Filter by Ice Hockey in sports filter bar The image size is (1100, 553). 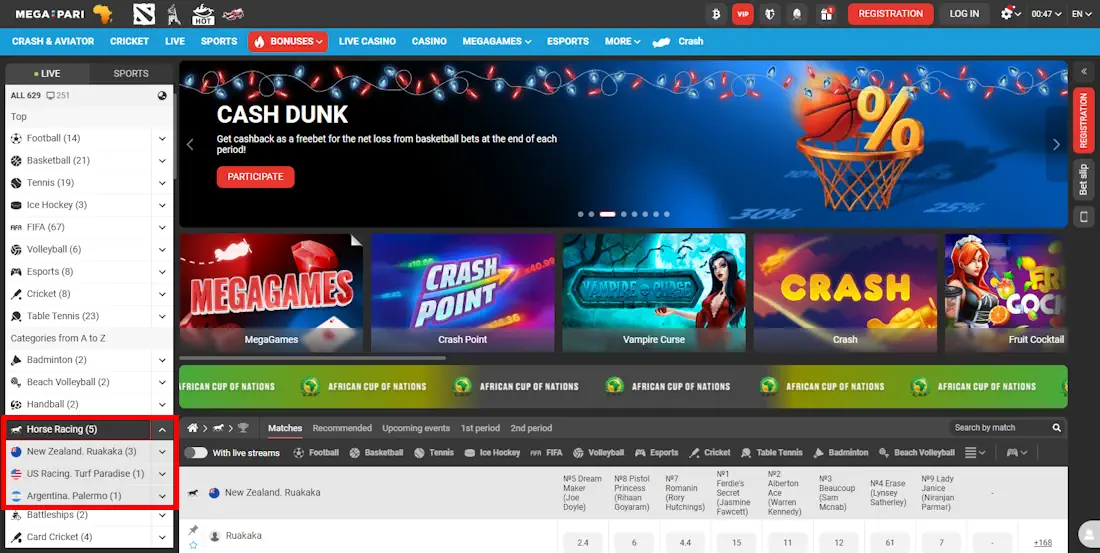[492, 453]
